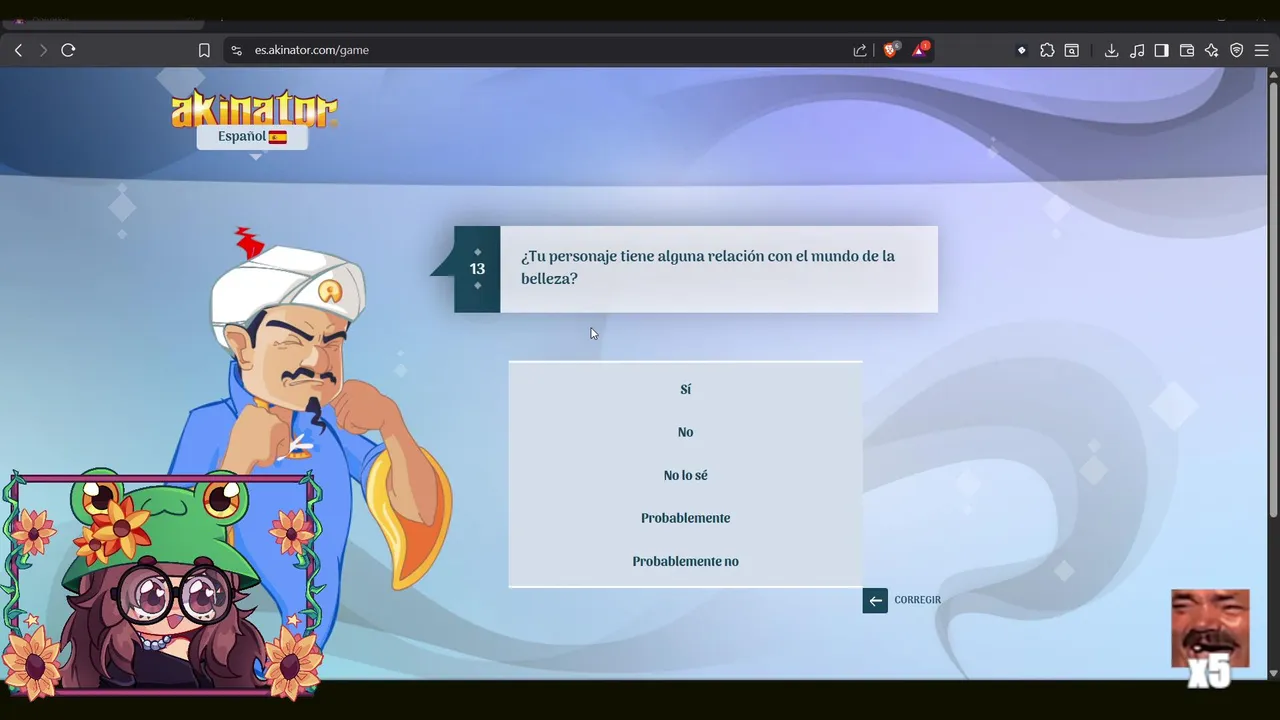This screenshot has height=720, width=1280.
Task: Choose the No lo sé answer
Action: (685, 475)
